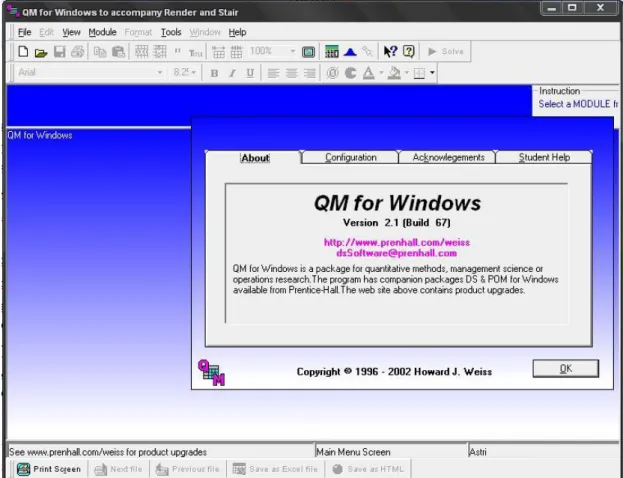Click the 'Version 2.1 (Build 67)' text
Screen dimensions: 623x478
click(397, 223)
